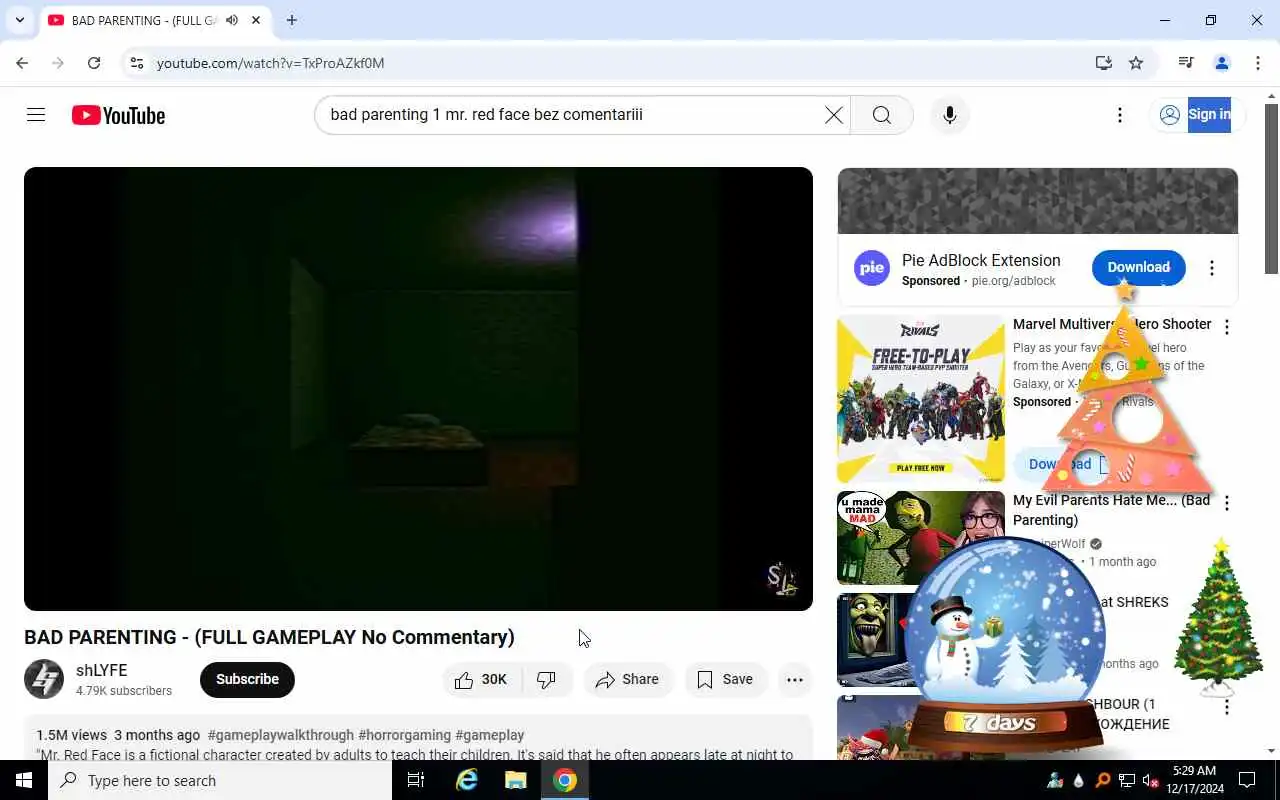Open Task View on the taskbar
Image resolution: width=1280 pixels, height=800 pixels.
click(416, 780)
